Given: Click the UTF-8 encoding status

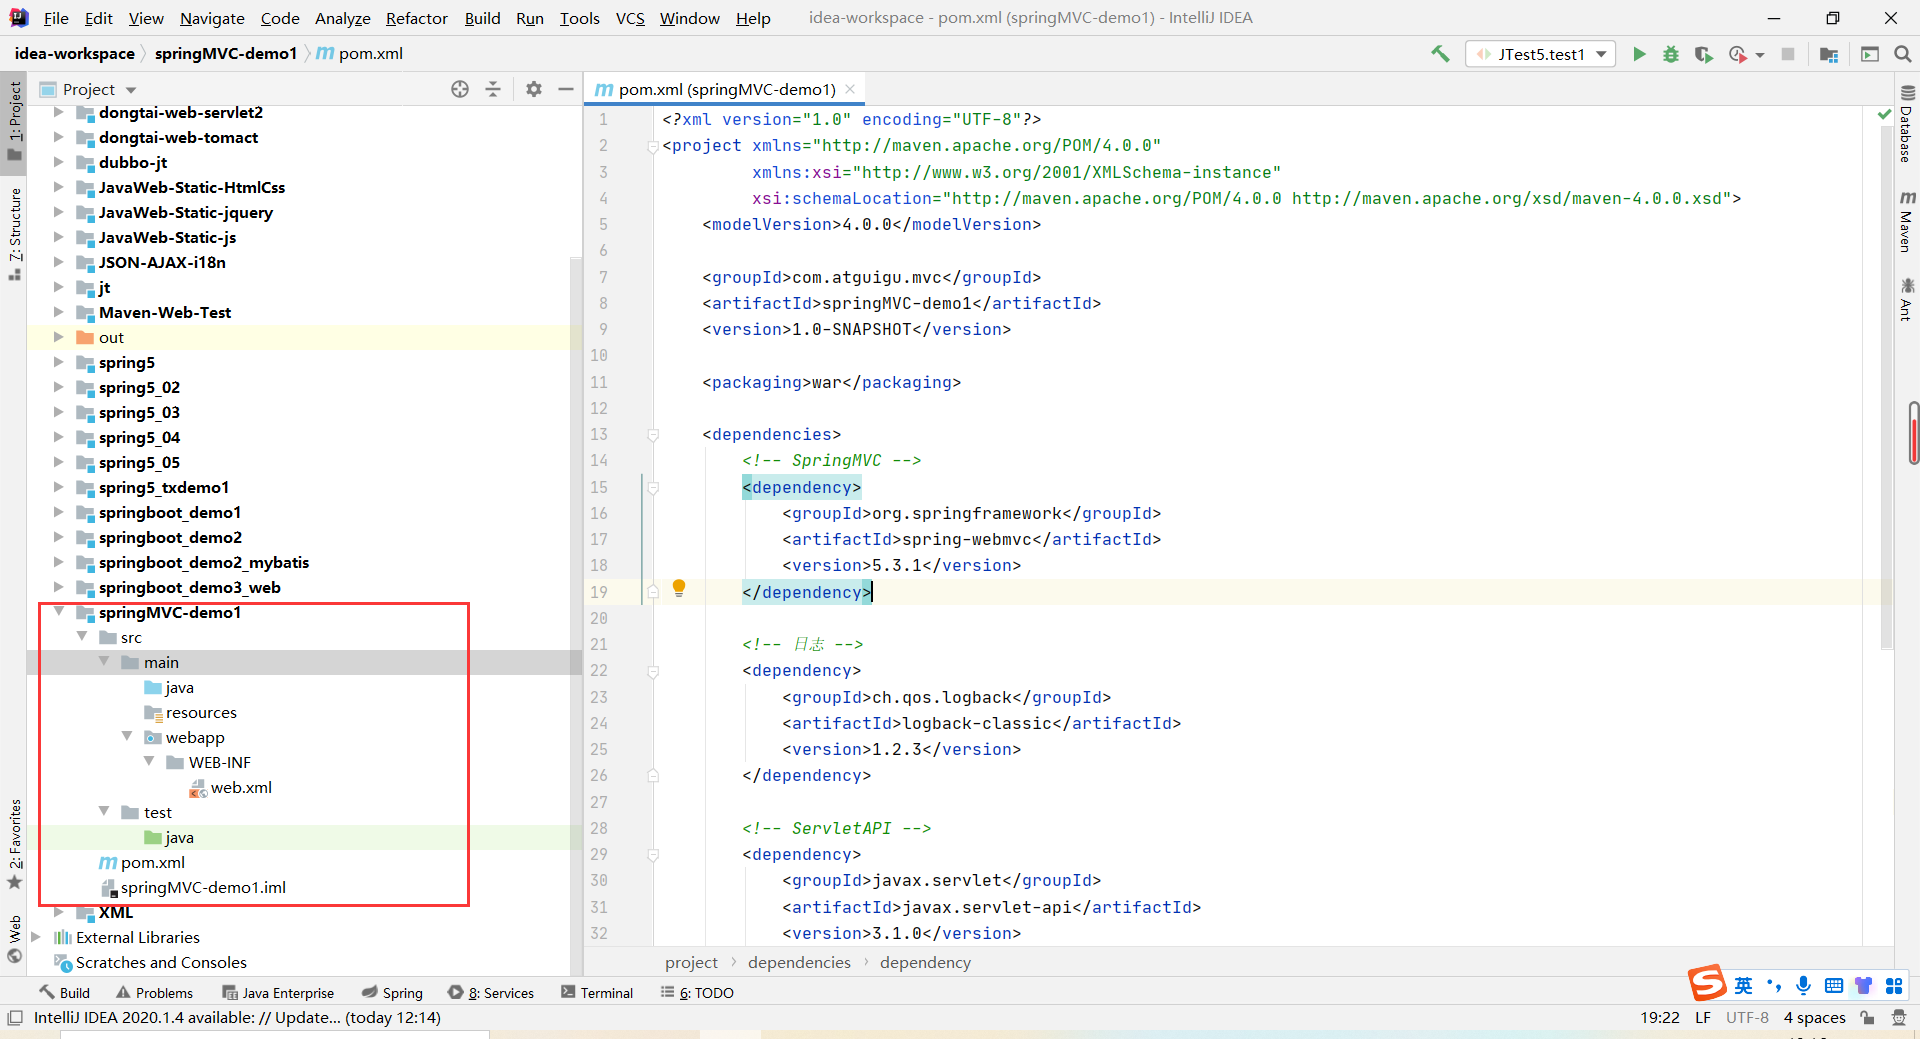Looking at the screenshot, I should [1747, 1018].
